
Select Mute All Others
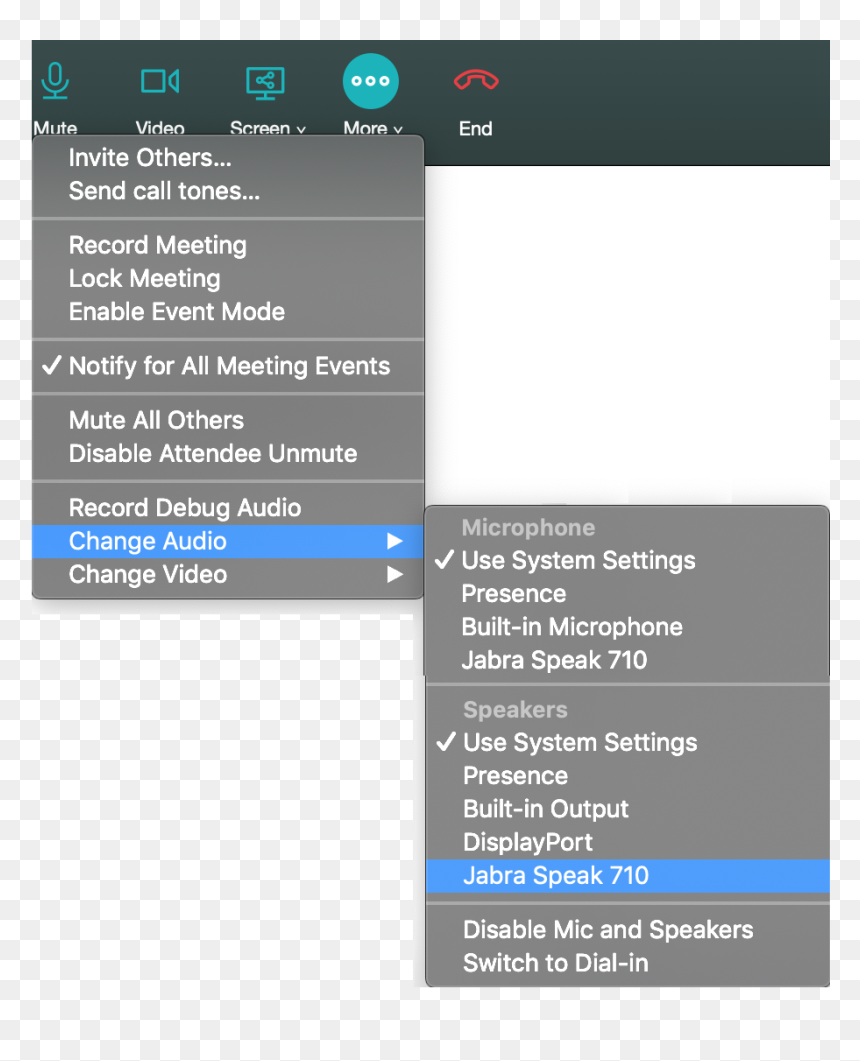coord(228,420)
